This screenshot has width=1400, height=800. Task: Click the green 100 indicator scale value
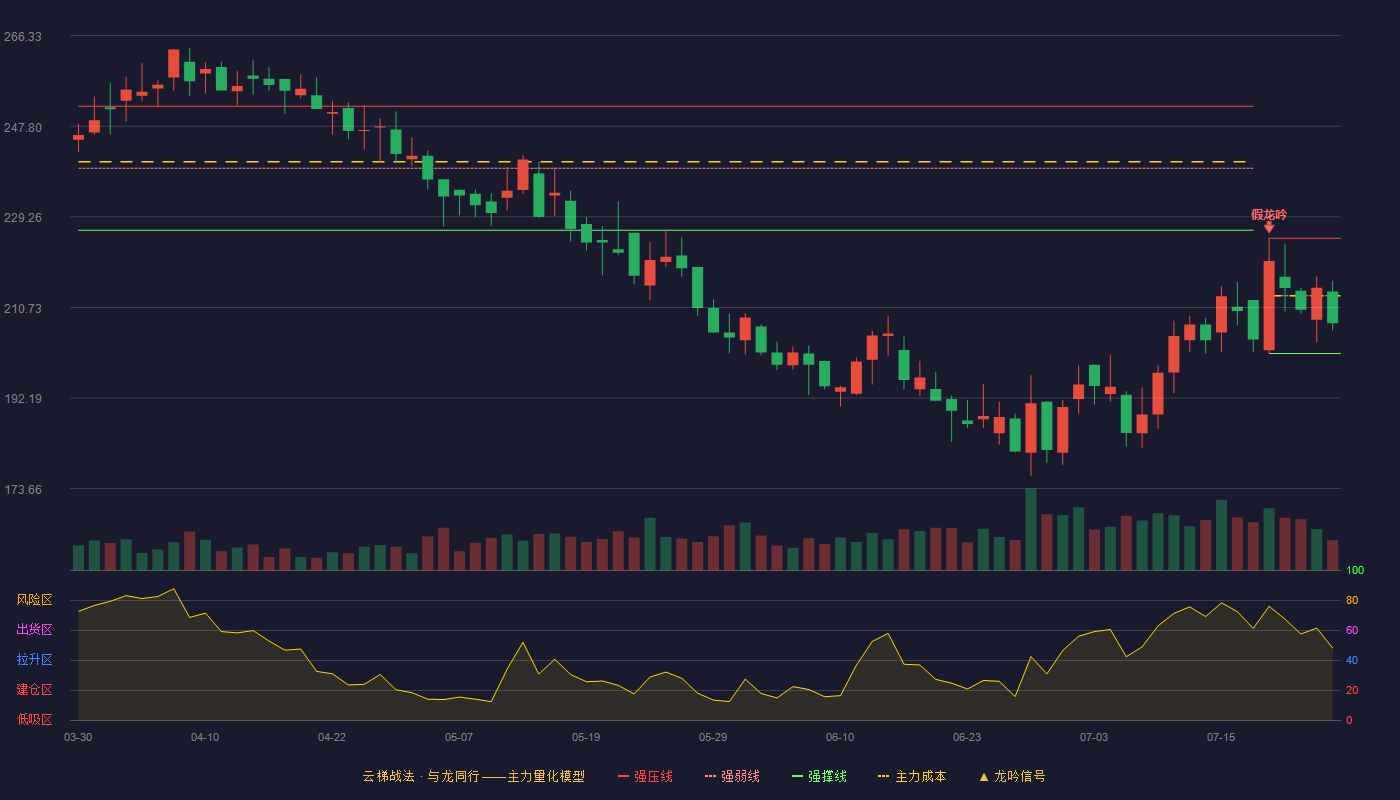1355,571
